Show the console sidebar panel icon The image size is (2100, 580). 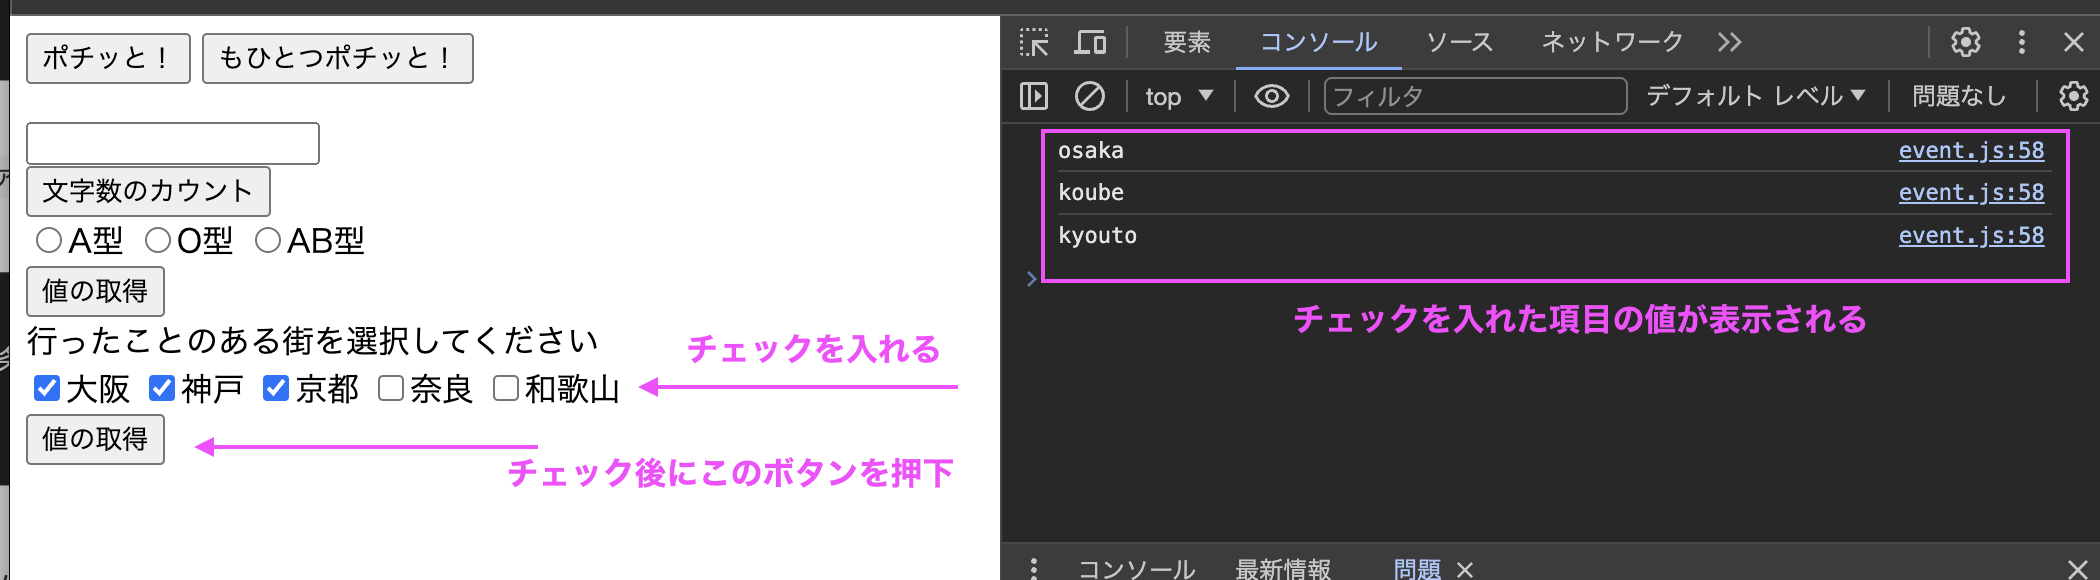coord(1033,96)
